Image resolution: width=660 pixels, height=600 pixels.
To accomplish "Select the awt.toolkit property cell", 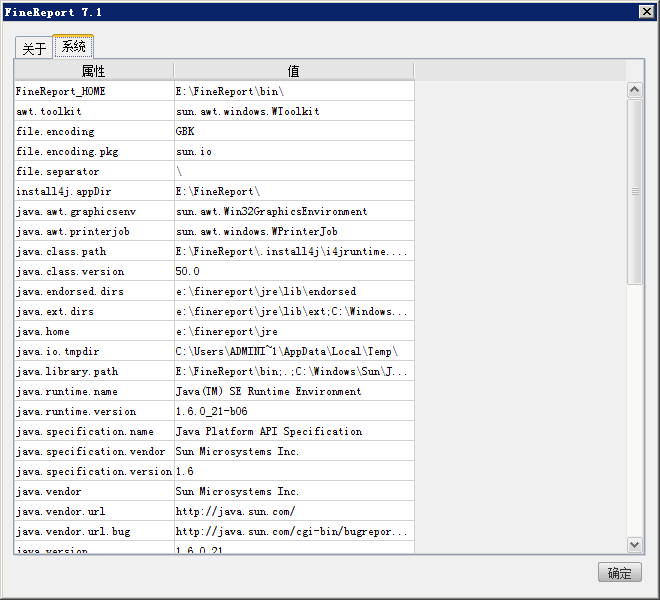I will tap(94, 111).
